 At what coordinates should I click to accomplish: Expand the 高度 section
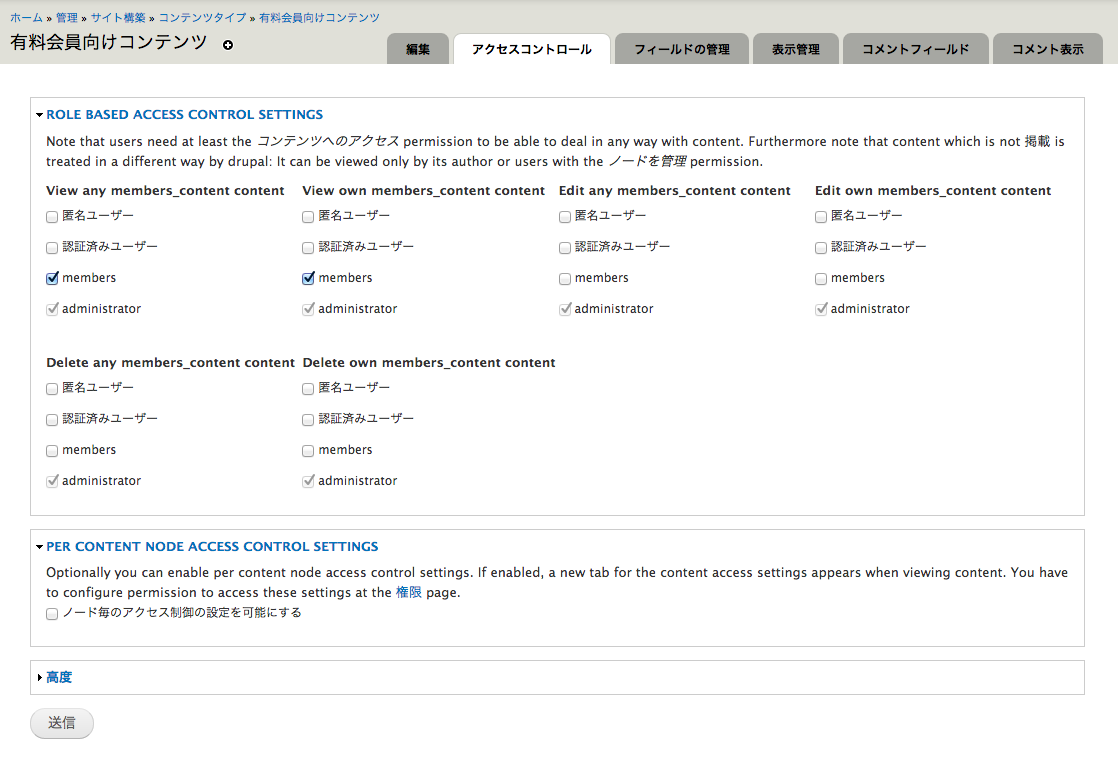57,677
